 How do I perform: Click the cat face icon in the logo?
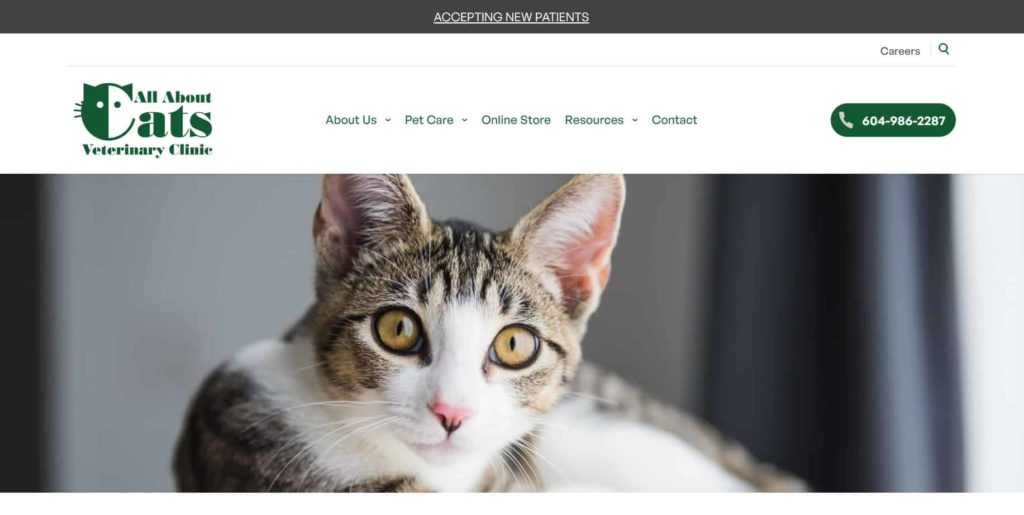point(103,111)
